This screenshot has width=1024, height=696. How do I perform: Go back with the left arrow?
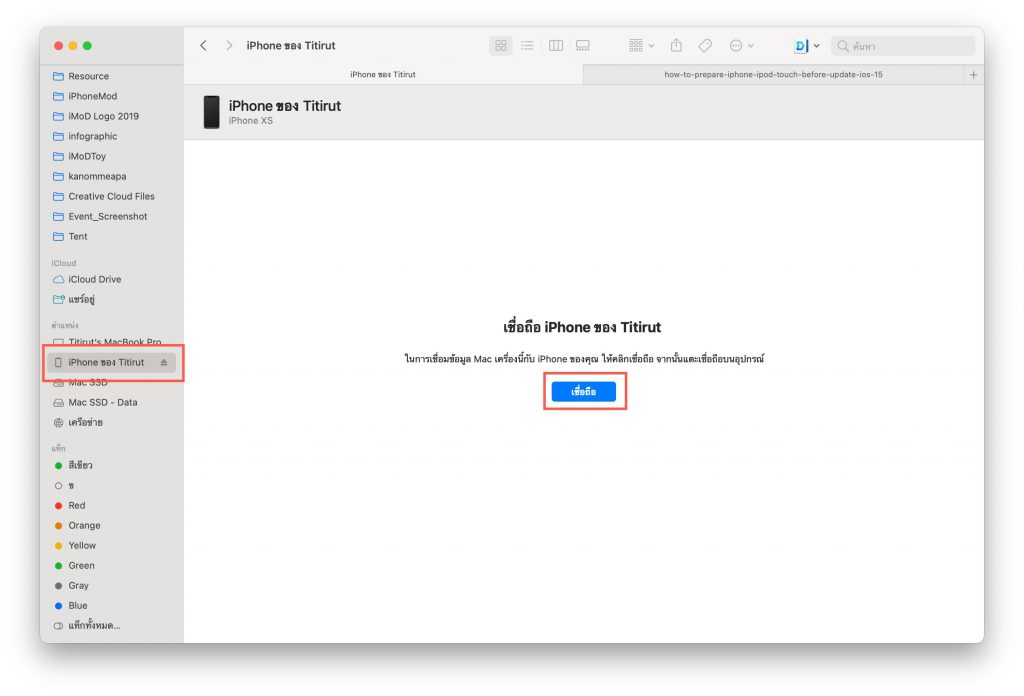click(204, 46)
